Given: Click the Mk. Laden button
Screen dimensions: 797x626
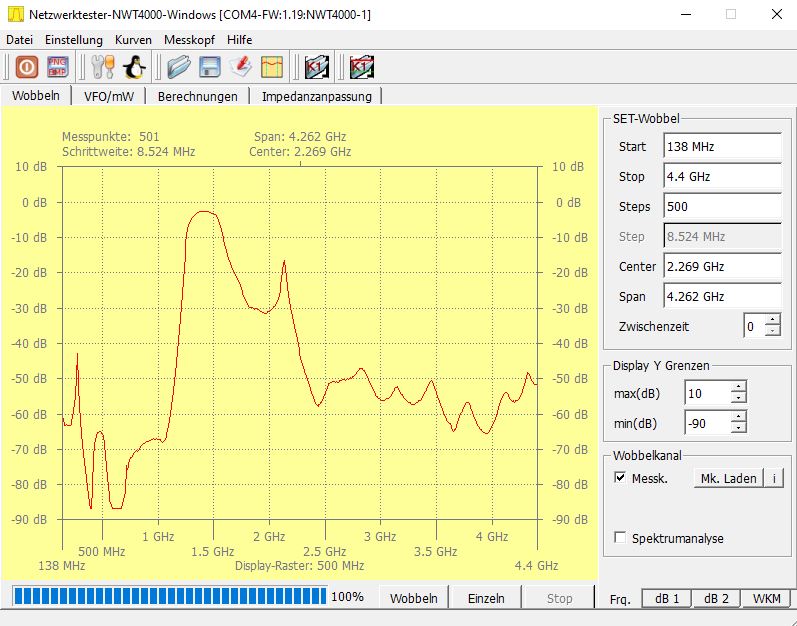Looking at the screenshot, I should 728,478.
